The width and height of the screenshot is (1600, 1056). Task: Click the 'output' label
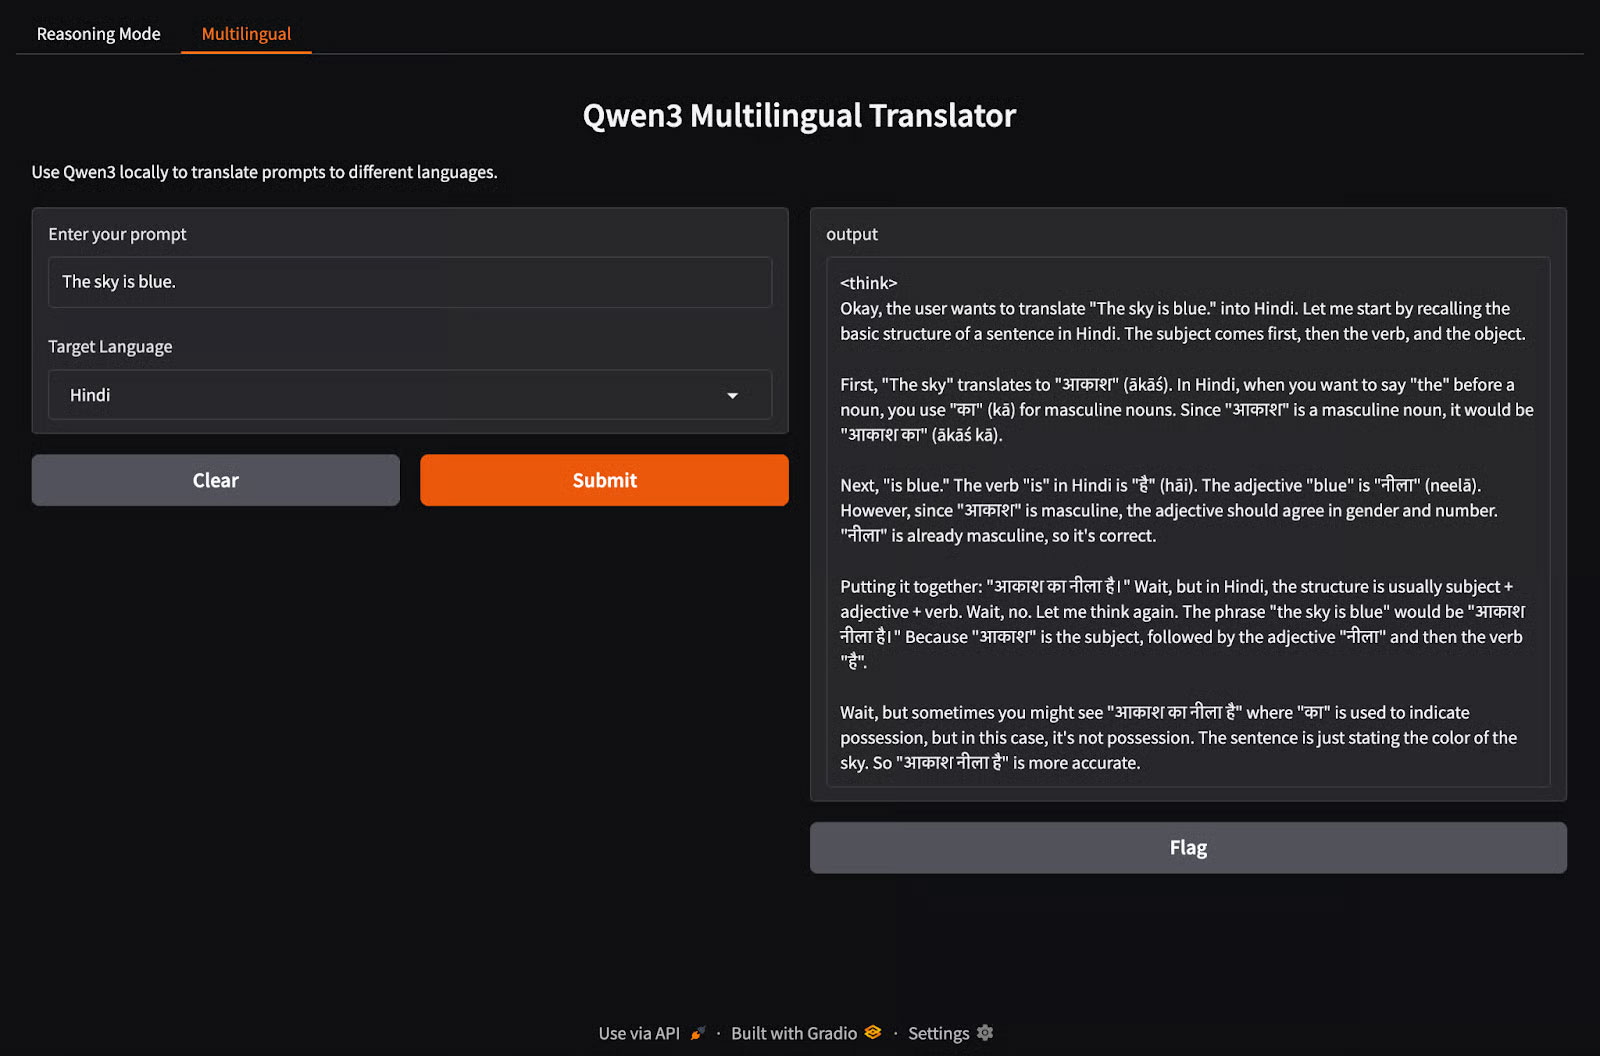pos(852,234)
